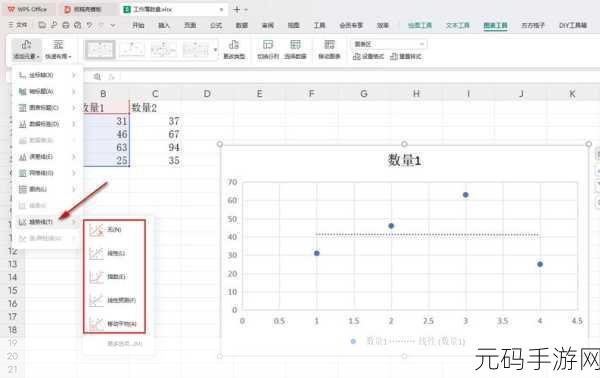Screen dimensions: 600x378
Task: Click Reset Style (重置样式) button
Action: 406,57
